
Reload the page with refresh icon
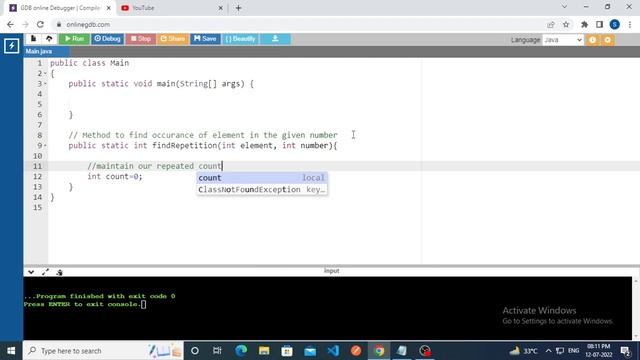pos(40,24)
